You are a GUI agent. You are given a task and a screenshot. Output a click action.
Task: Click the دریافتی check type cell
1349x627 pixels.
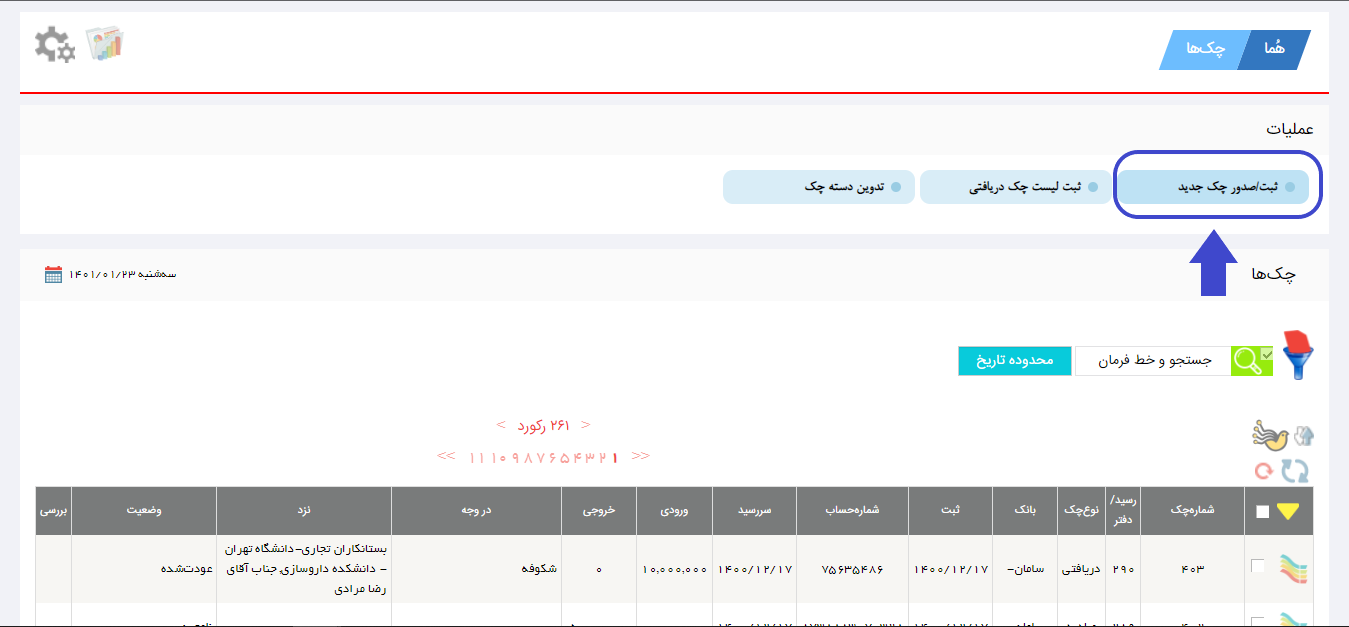1080,569
